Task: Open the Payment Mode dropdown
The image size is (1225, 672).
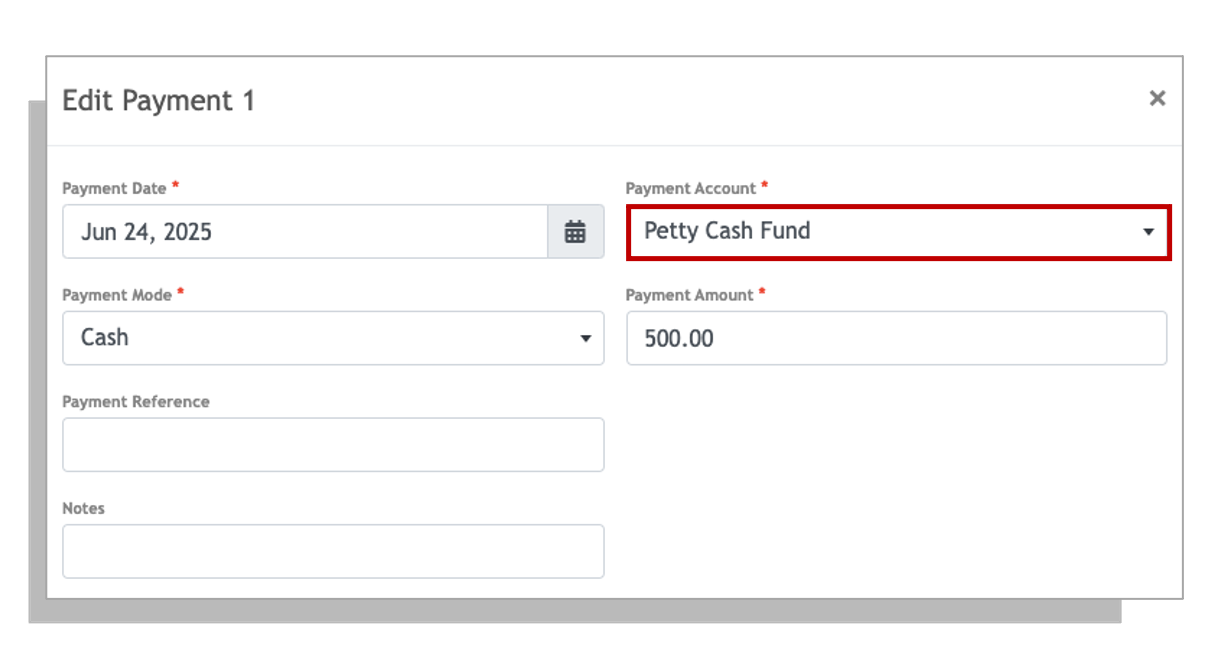Action: tap(333, 338)
